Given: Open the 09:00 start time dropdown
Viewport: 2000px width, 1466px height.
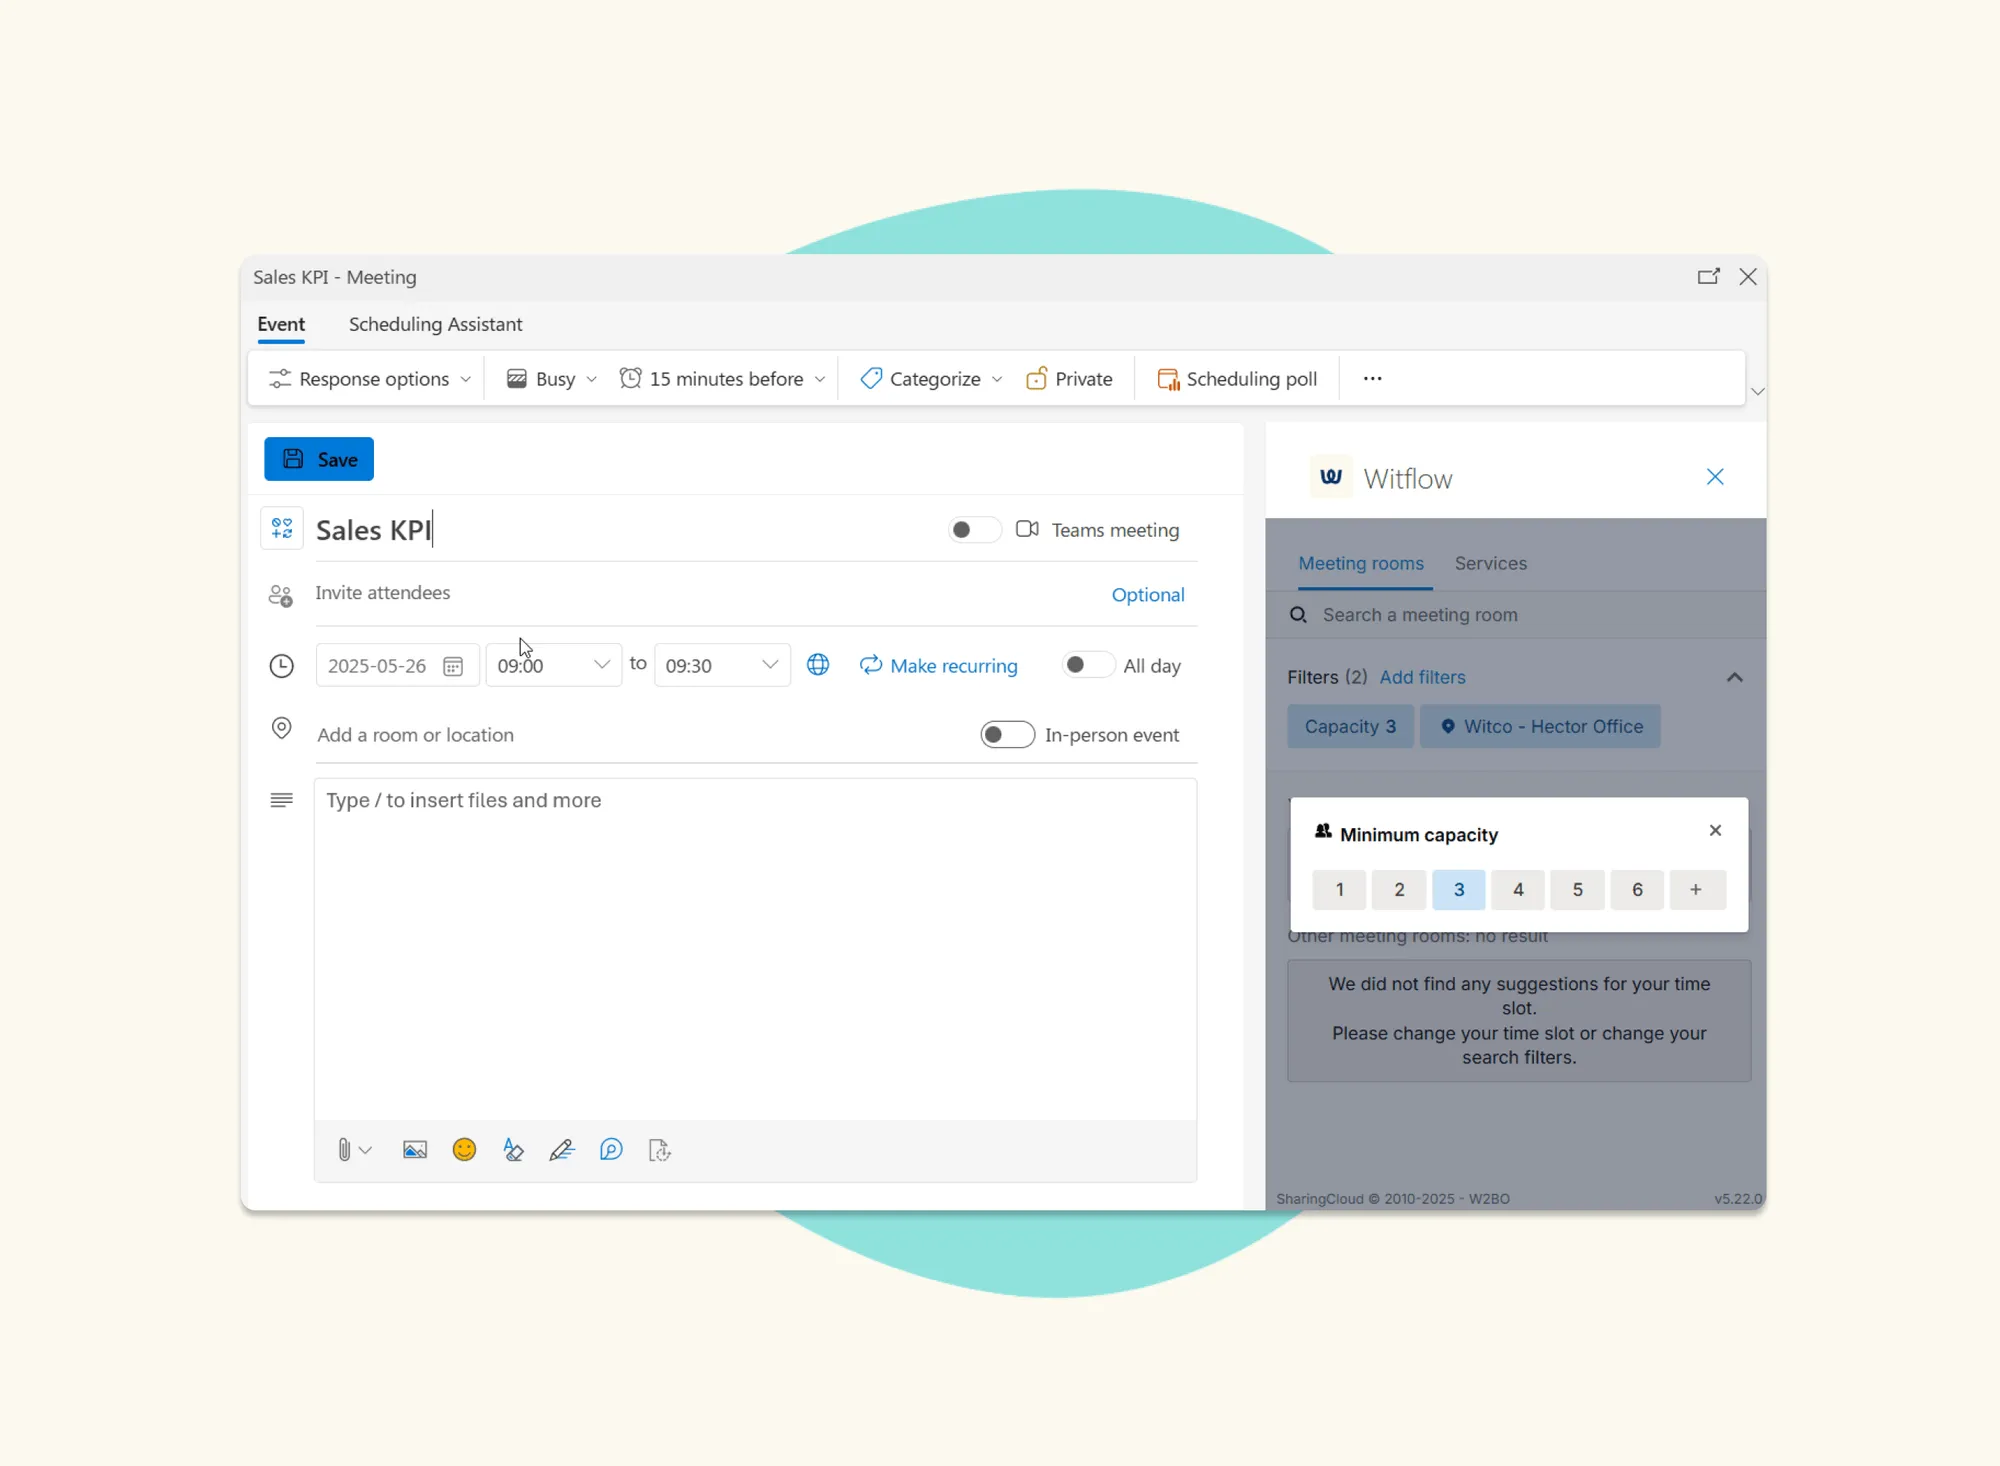Looking at the screenshot, I should tap(553, 666).
